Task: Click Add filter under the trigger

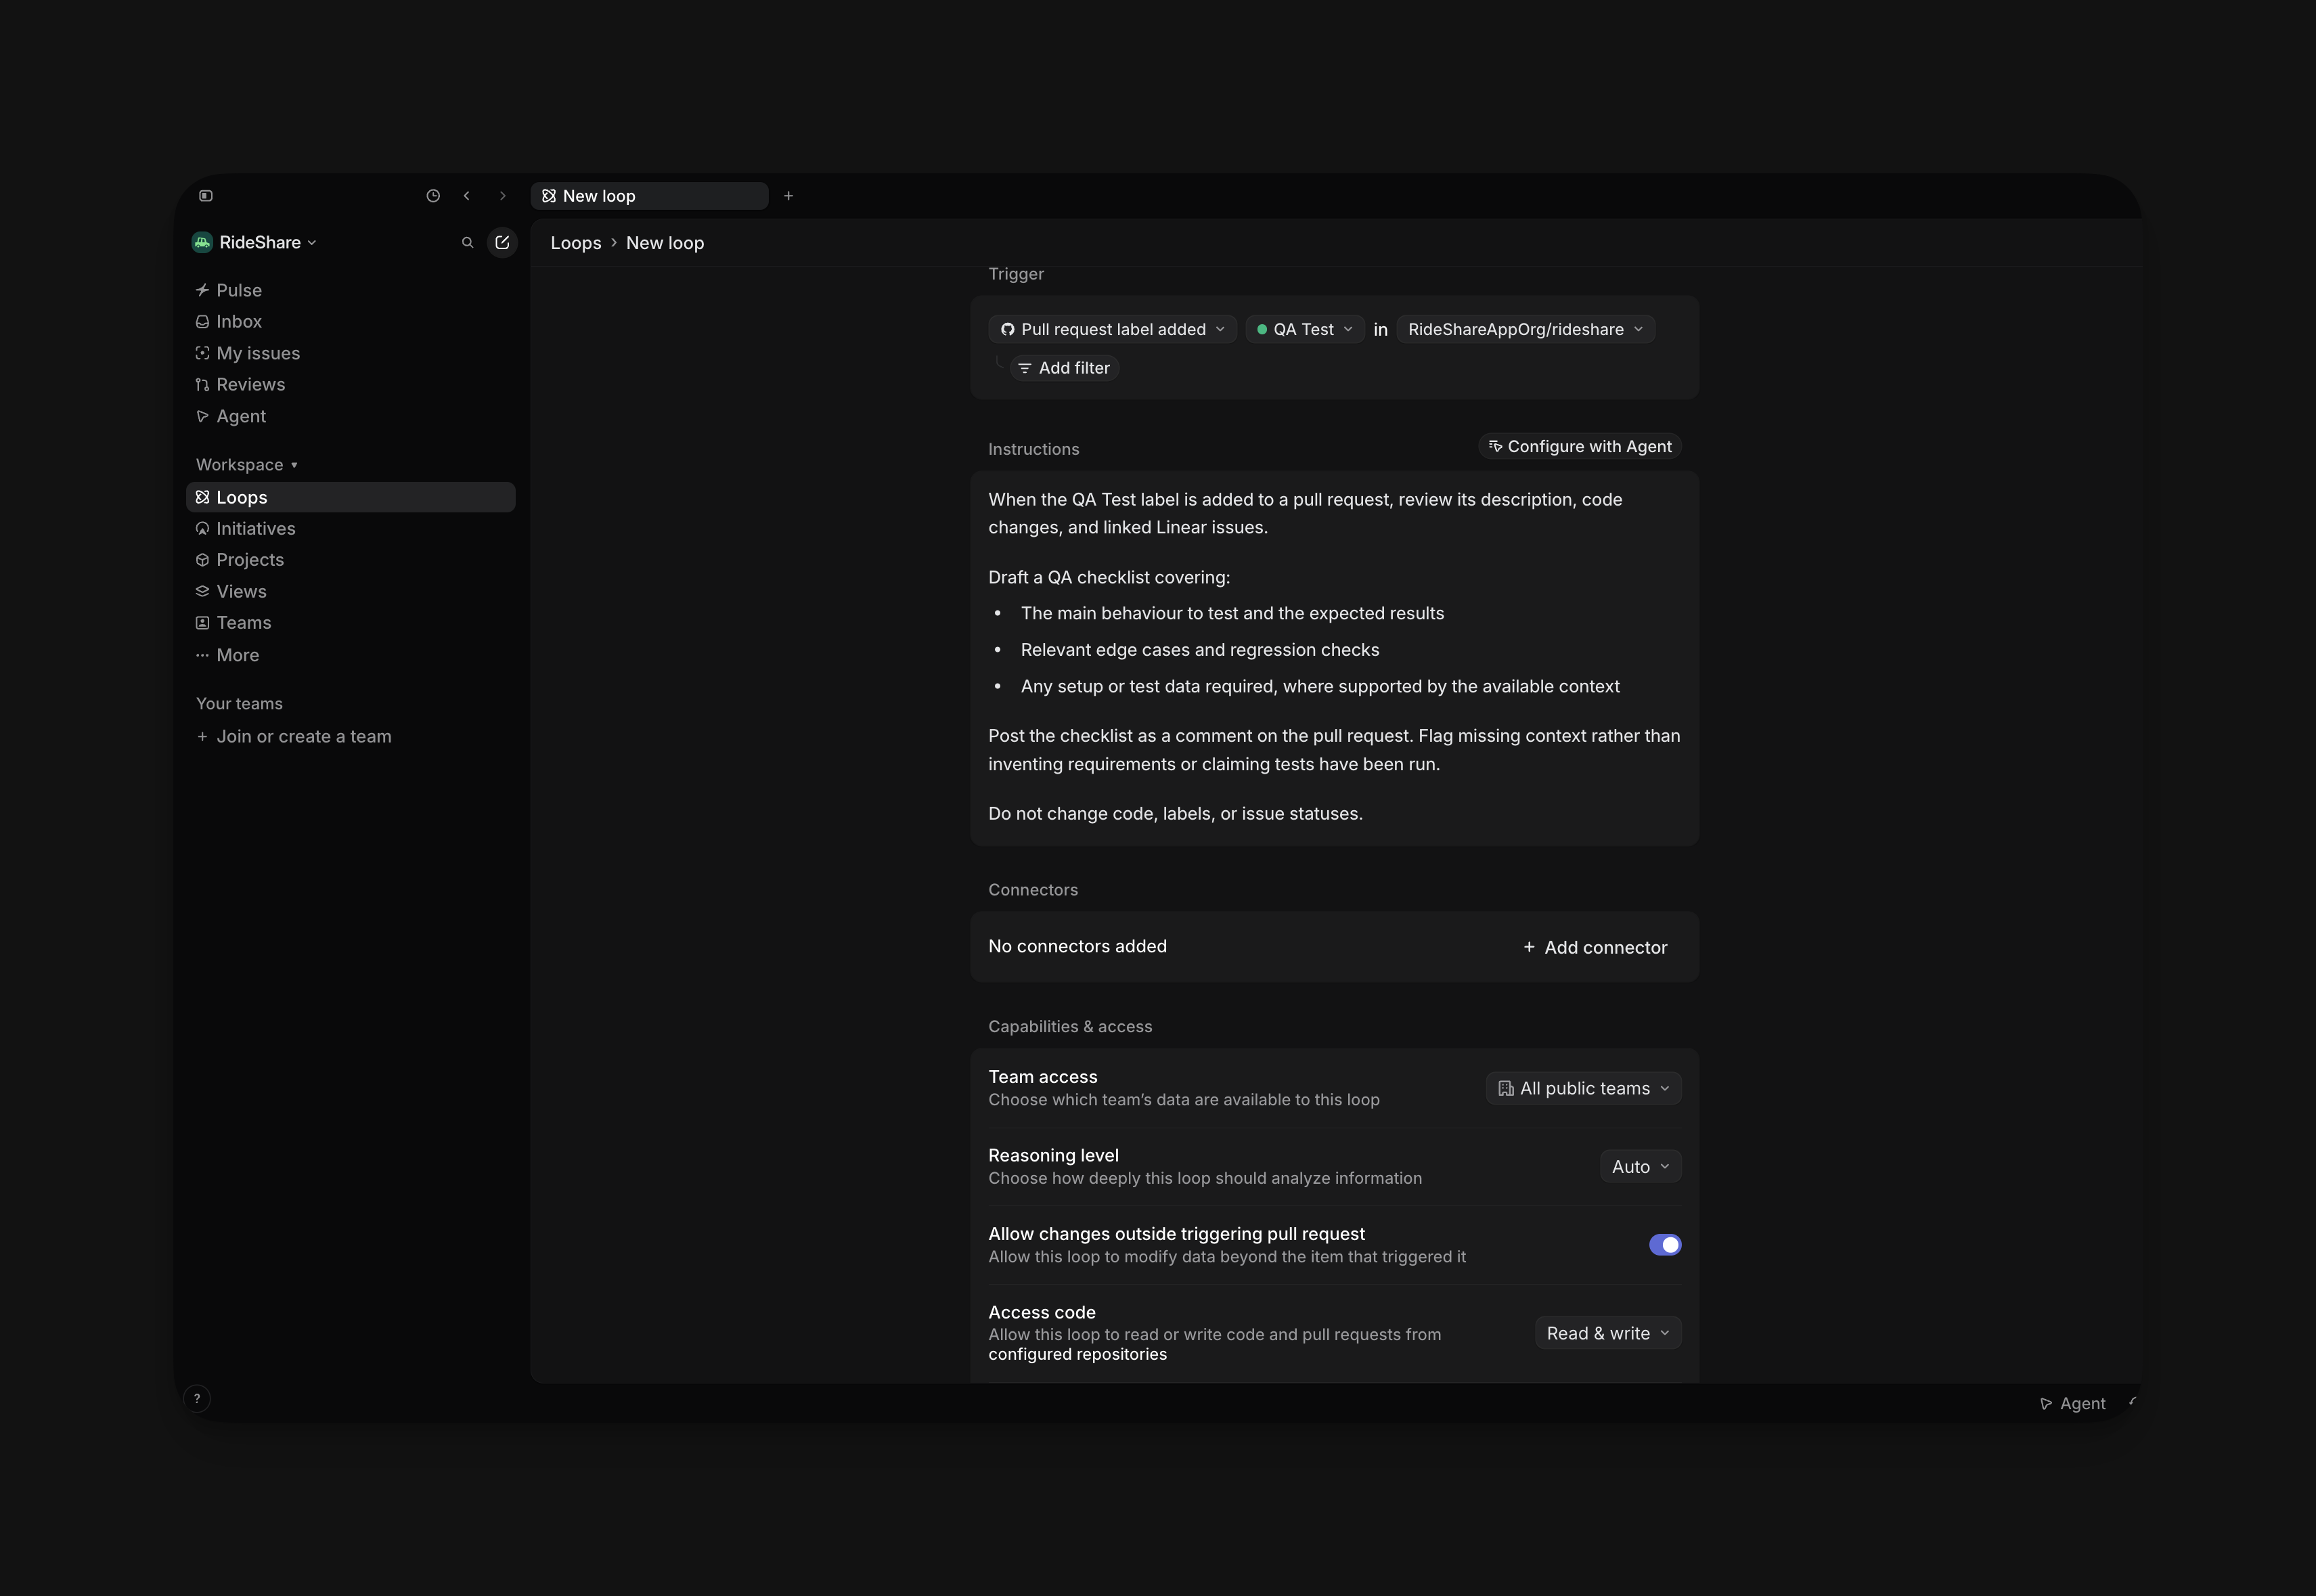Action: point(1064,368)
